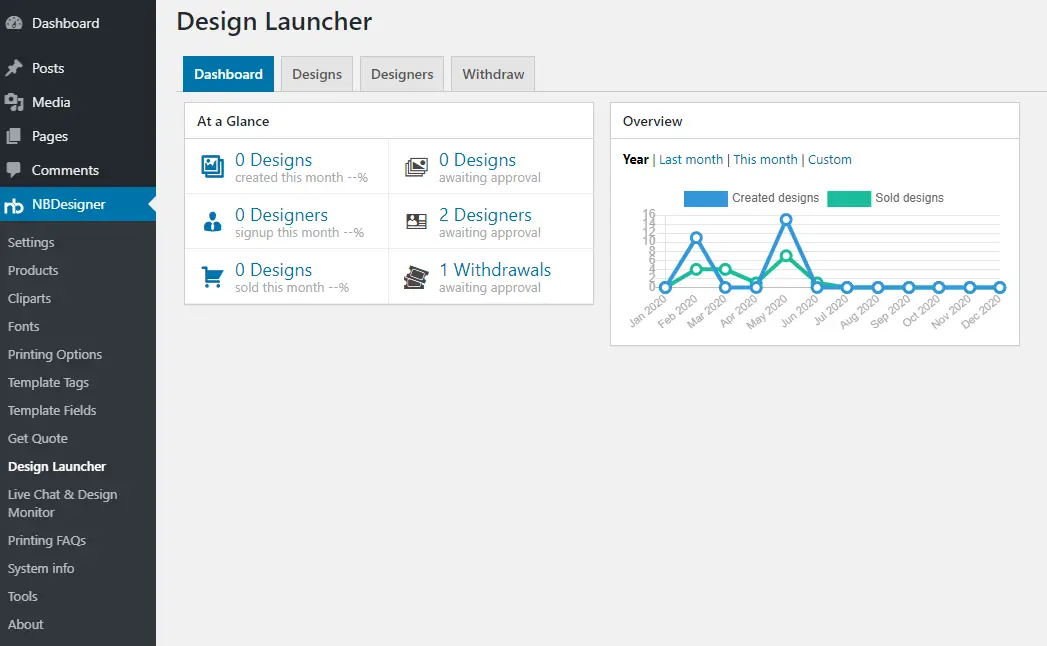Open the Withdraw tab
Image resolution: width=1047 pixels, height=646 pixels.
coord(493,74)
